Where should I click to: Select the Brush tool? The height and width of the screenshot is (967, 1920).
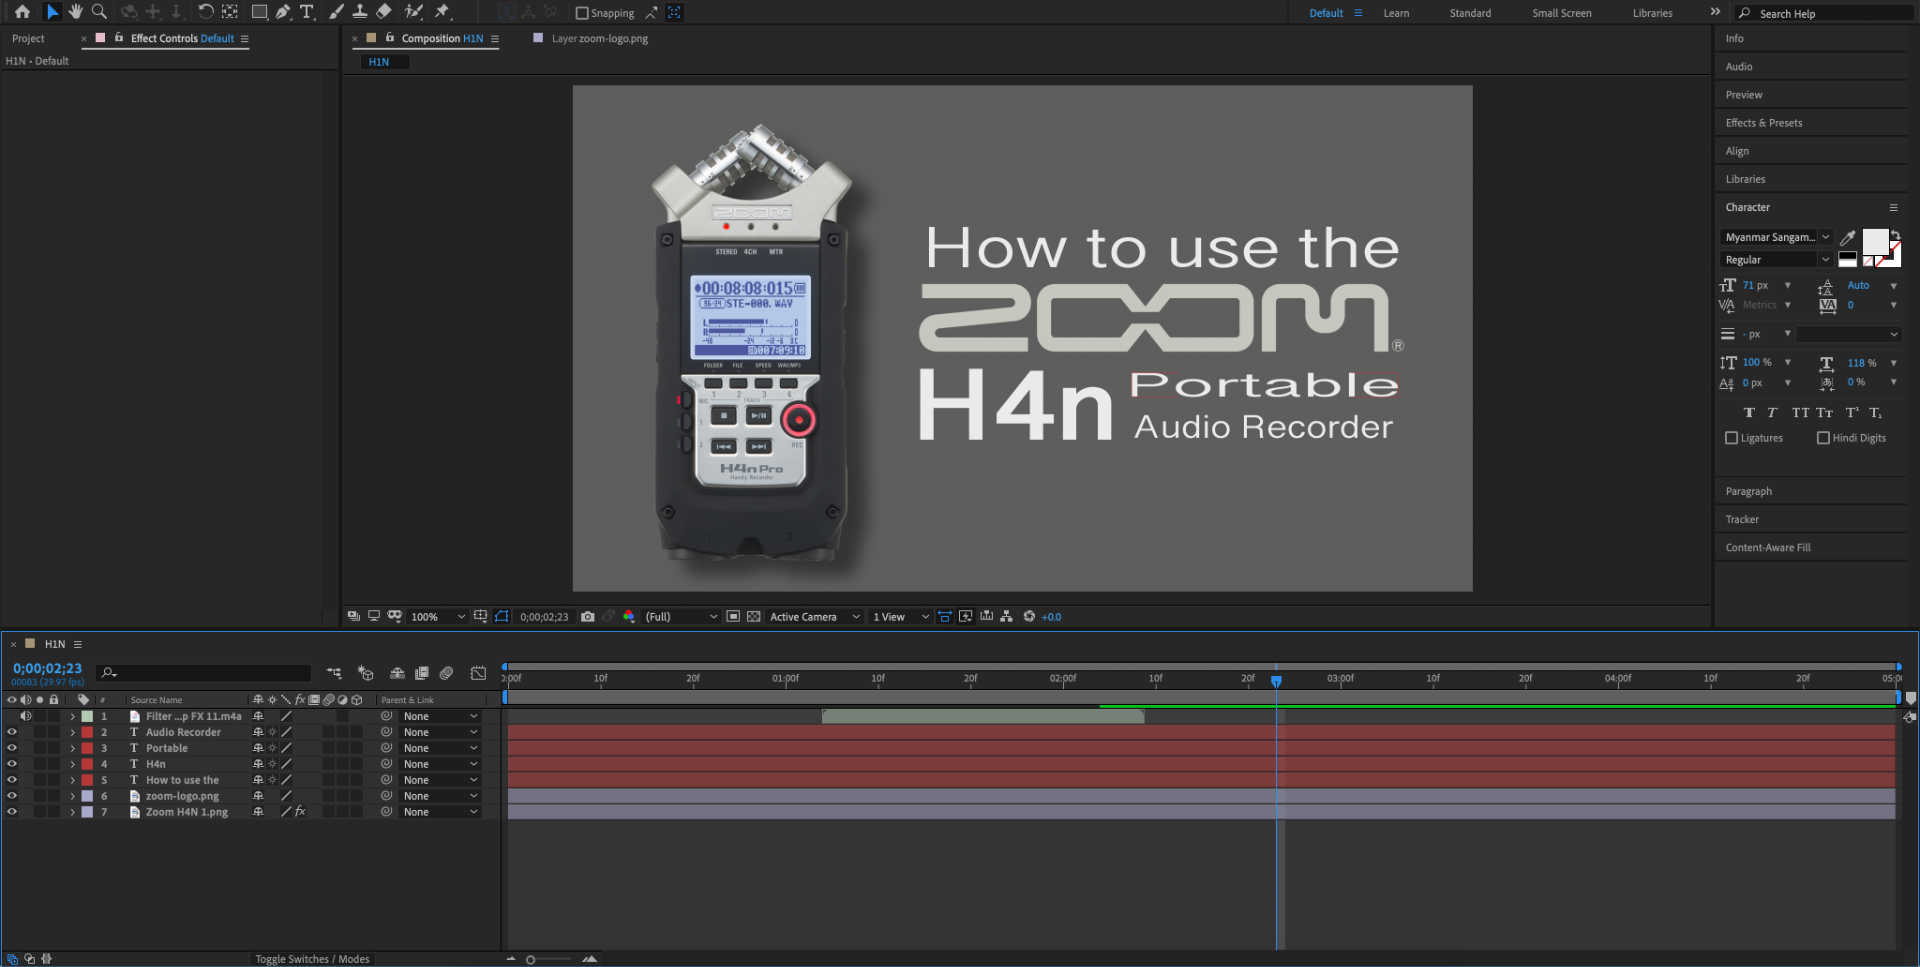coord(337,12)
